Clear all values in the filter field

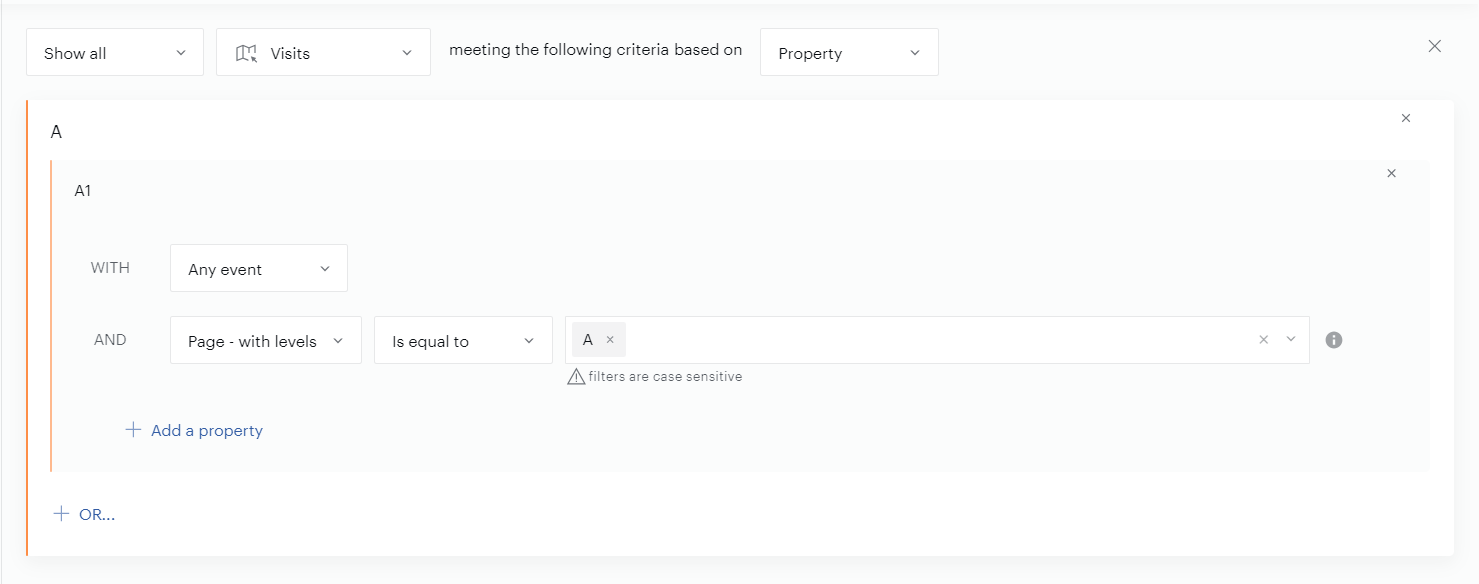click(1263, 340)
